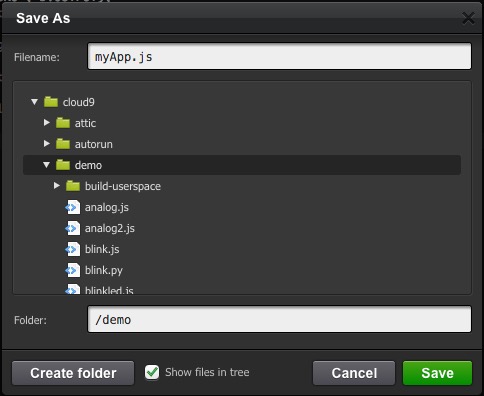Click the Cancel button
484x396 pixels.
tap(354, 373)
